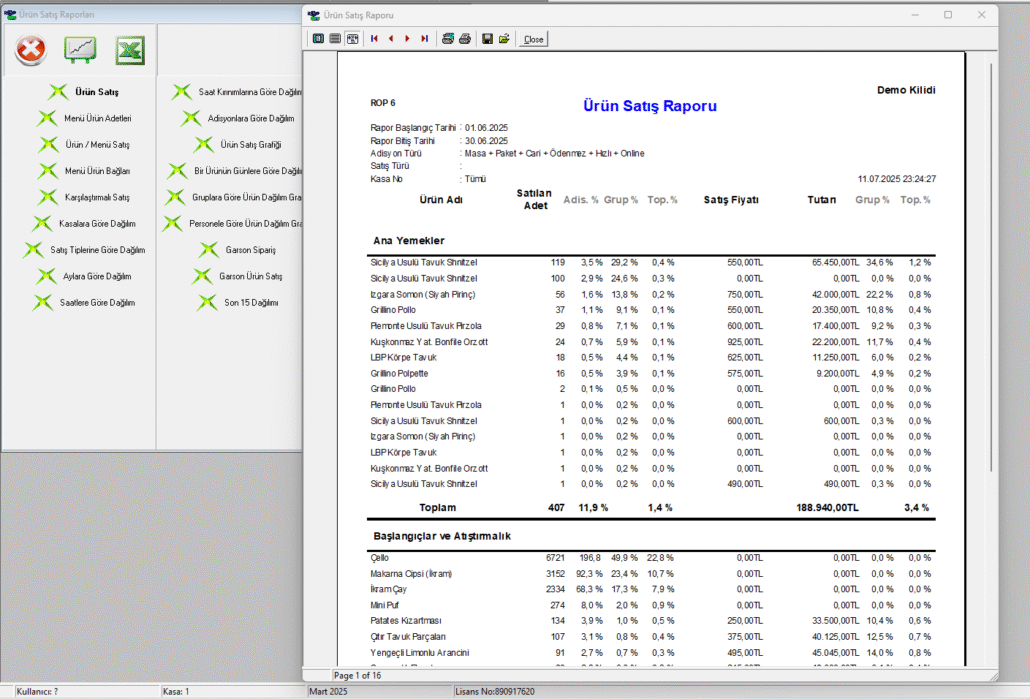1030x699 pixels.
Task: Close the report preview with Close button
Action: coord(533,39)
